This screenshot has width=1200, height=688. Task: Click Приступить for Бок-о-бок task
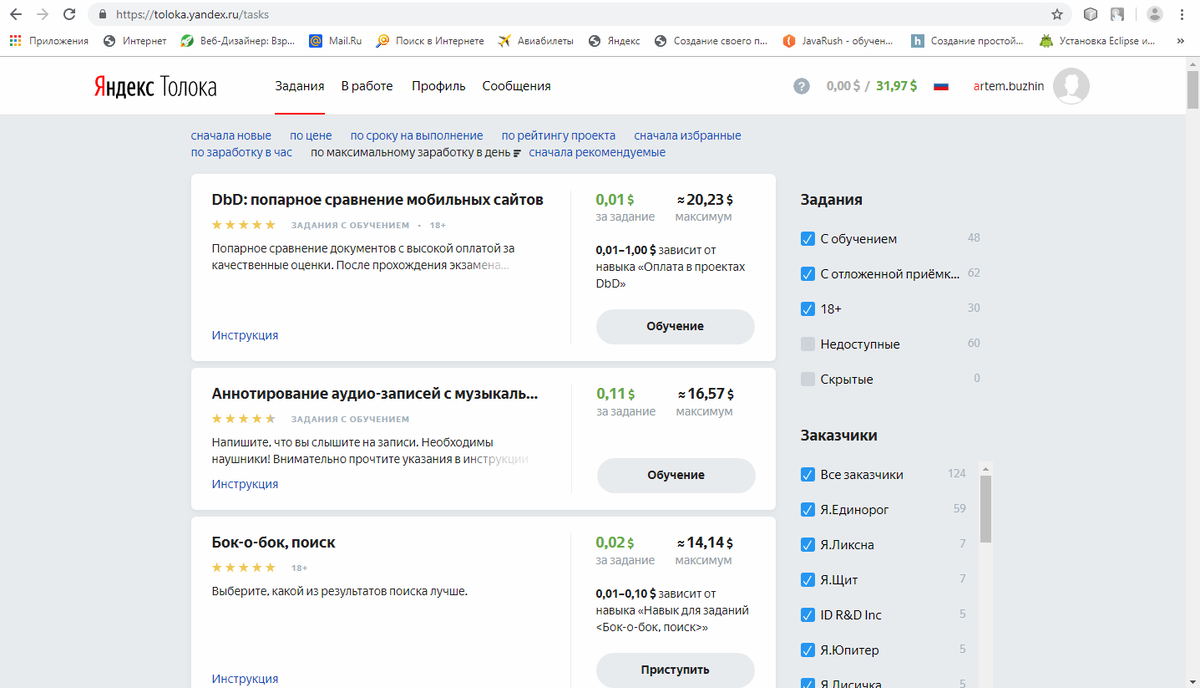point(675,670)
